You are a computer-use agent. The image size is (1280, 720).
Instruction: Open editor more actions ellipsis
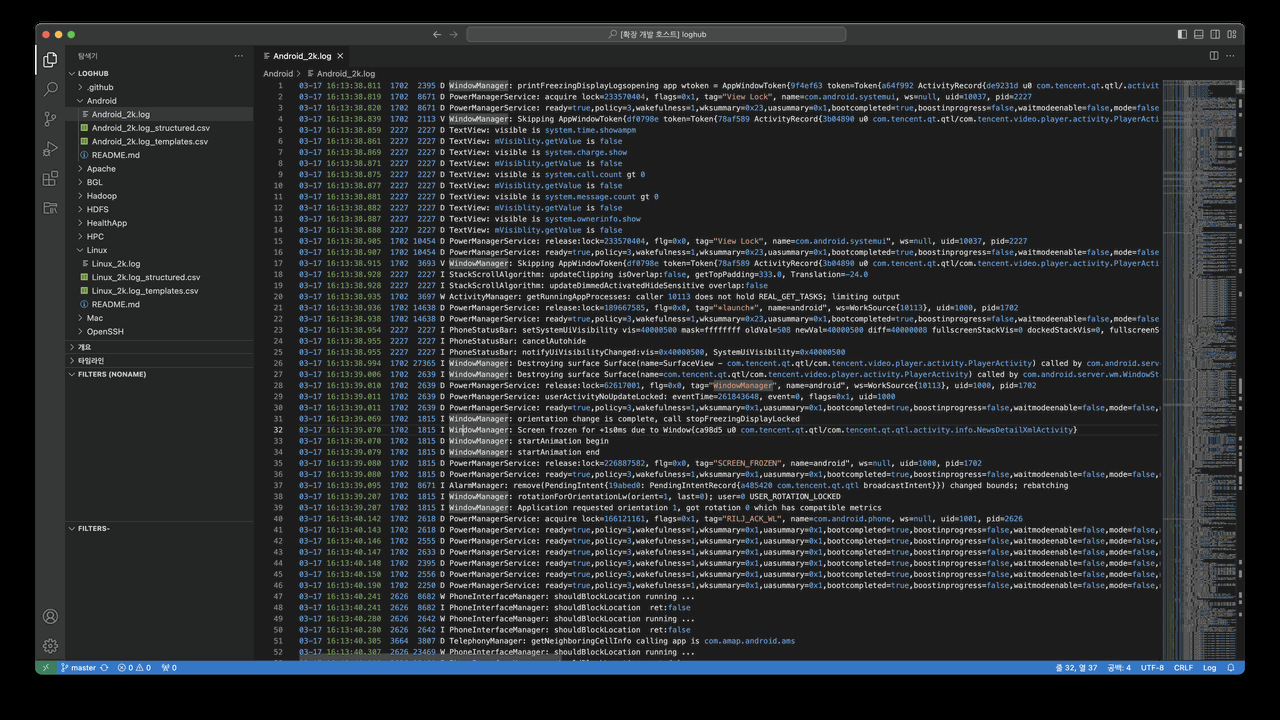click(1231, 56)
